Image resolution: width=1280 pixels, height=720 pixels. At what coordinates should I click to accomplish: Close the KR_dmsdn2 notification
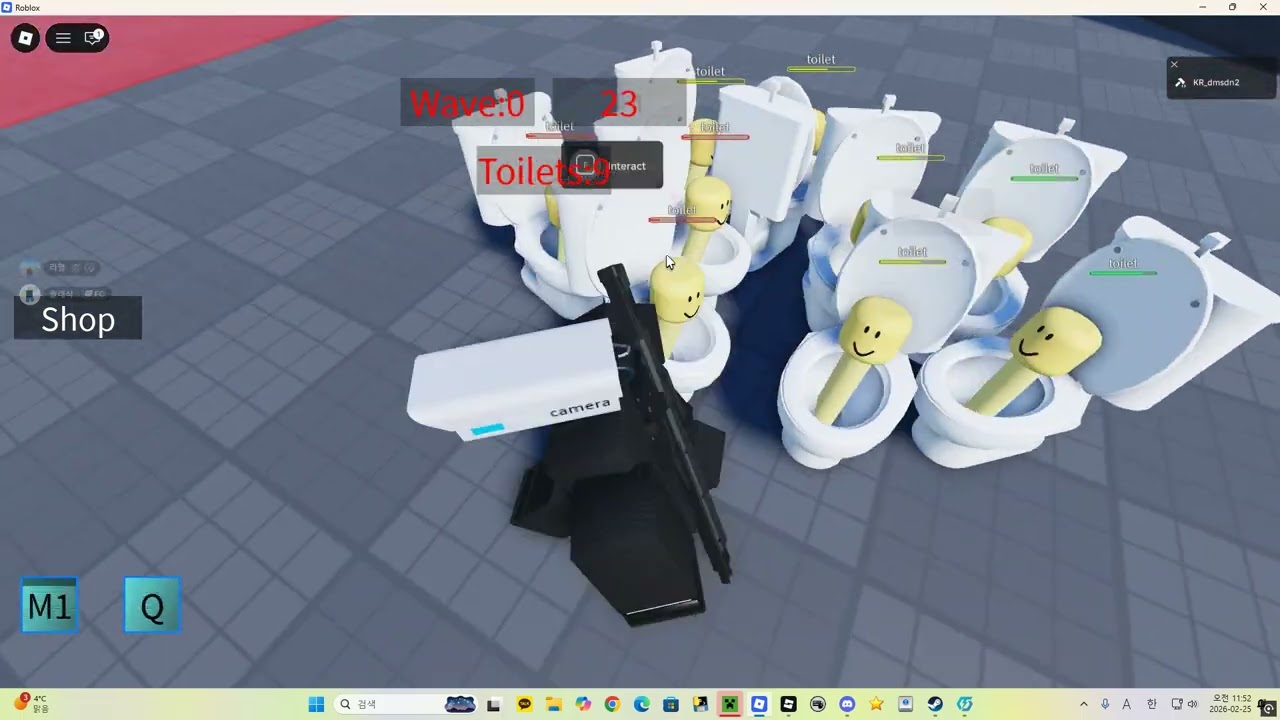point(1174,65)
